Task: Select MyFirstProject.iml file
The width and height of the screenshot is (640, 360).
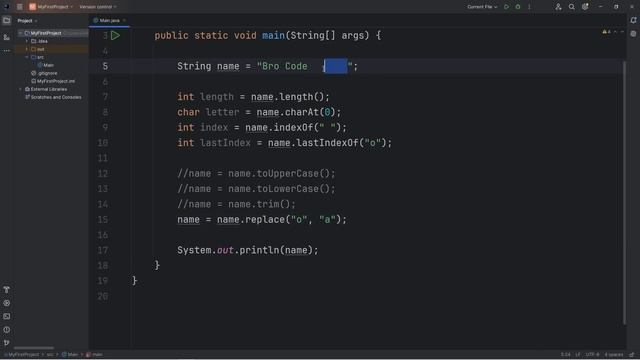Action: coord(53,81)
